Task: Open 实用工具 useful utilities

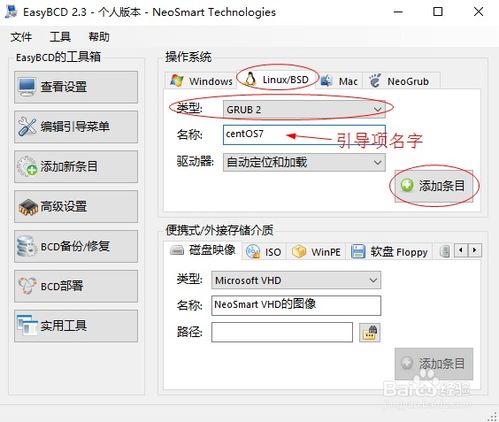Action: click(x=76, y=326)
